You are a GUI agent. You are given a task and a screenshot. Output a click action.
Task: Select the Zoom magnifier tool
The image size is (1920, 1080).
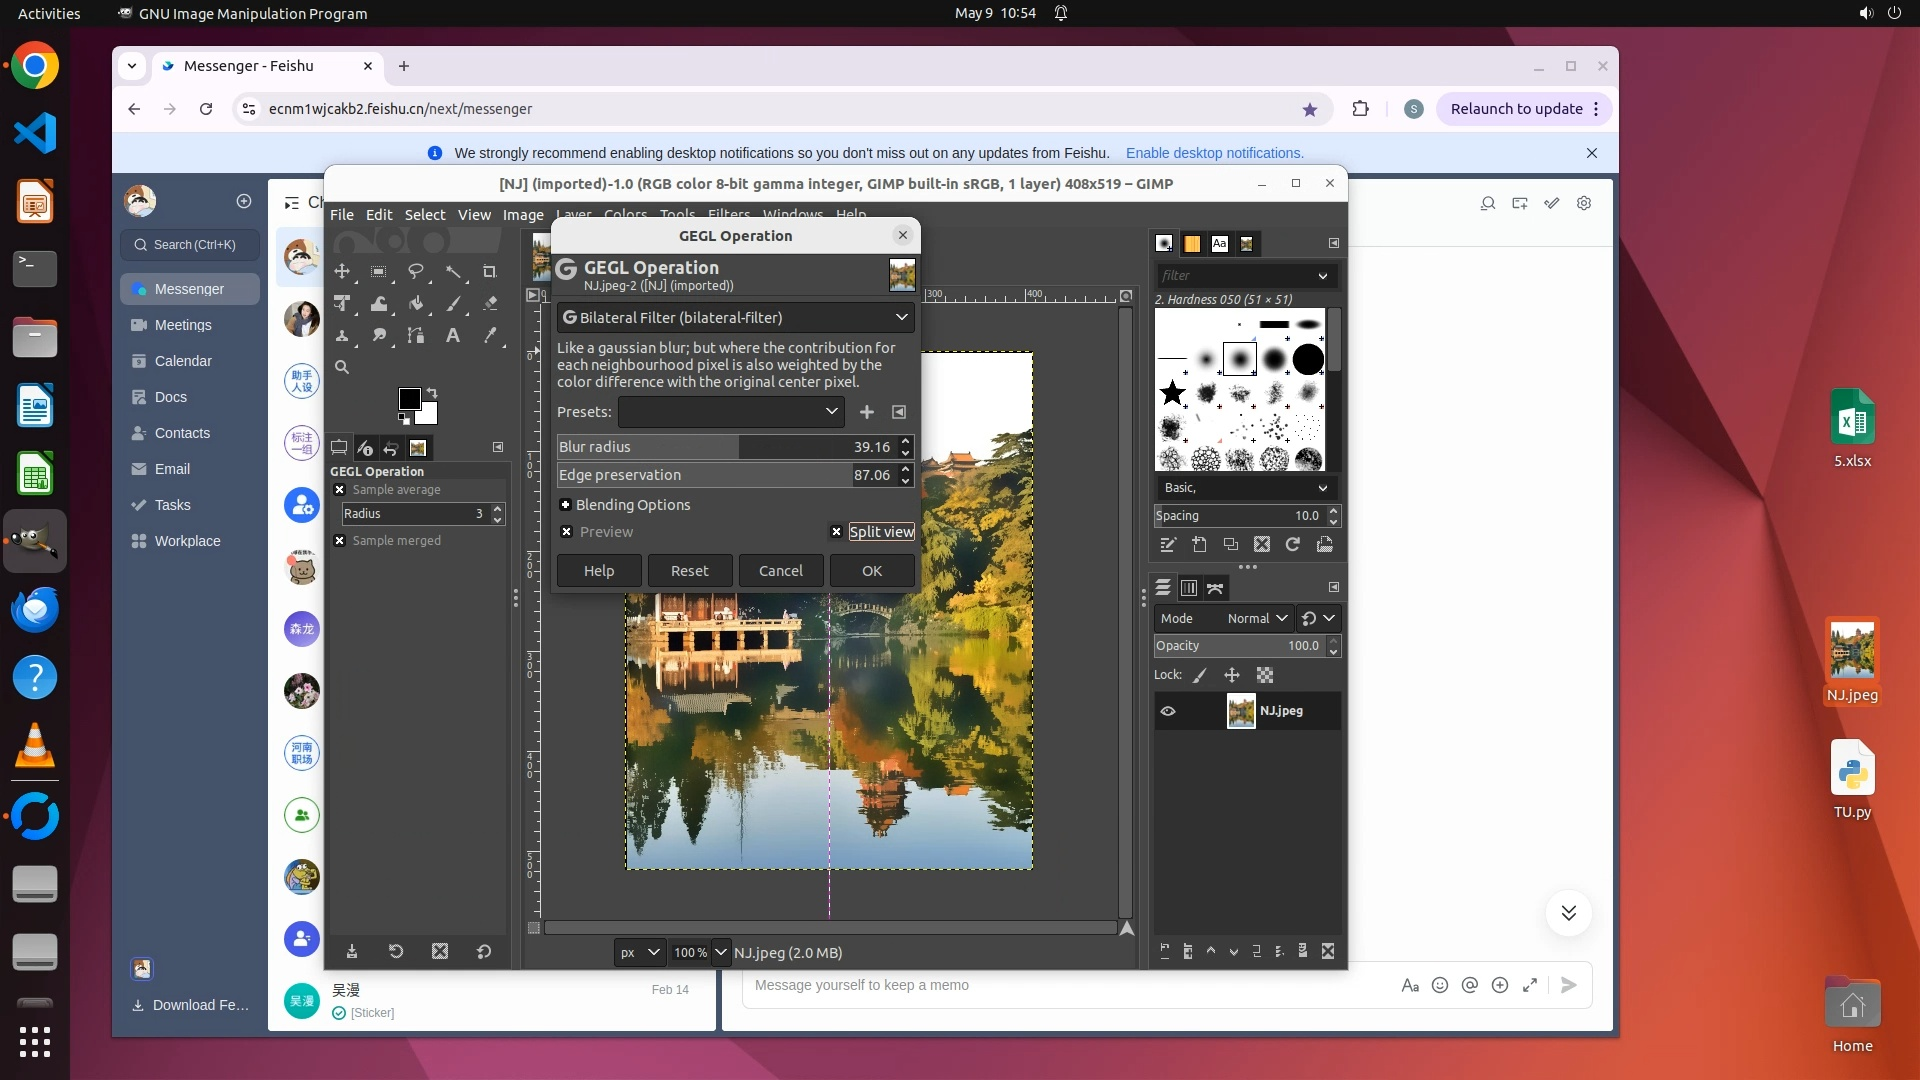(342, 368)
